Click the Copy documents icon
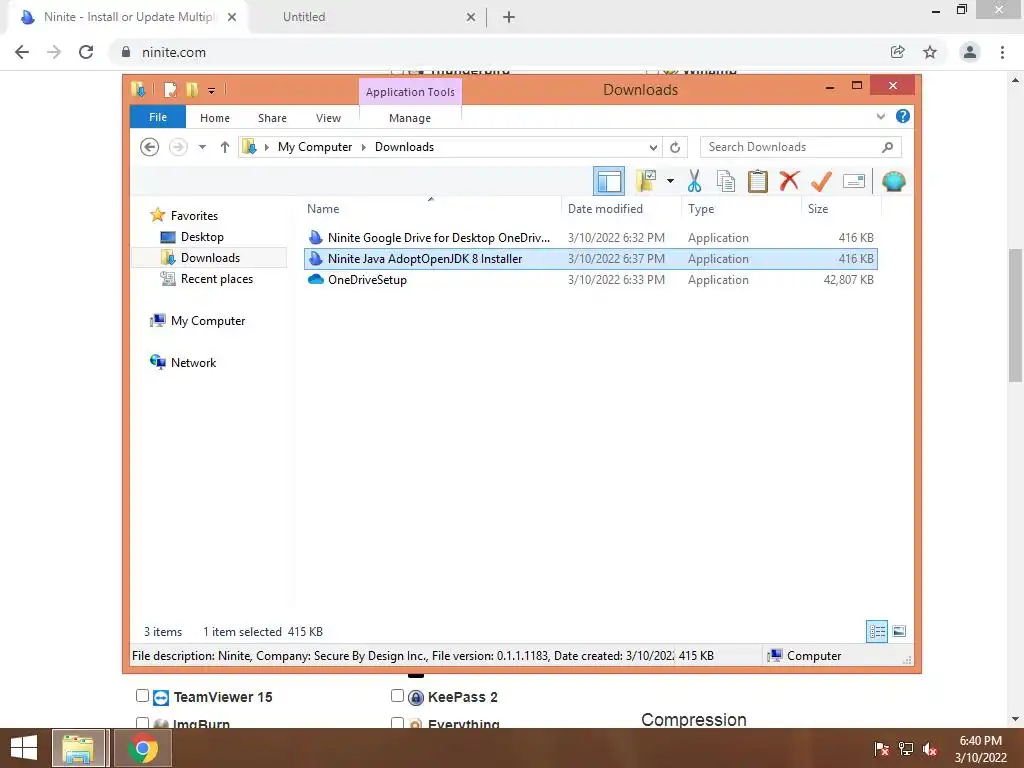The image size is (1024, 768). [x=726, y=181]
